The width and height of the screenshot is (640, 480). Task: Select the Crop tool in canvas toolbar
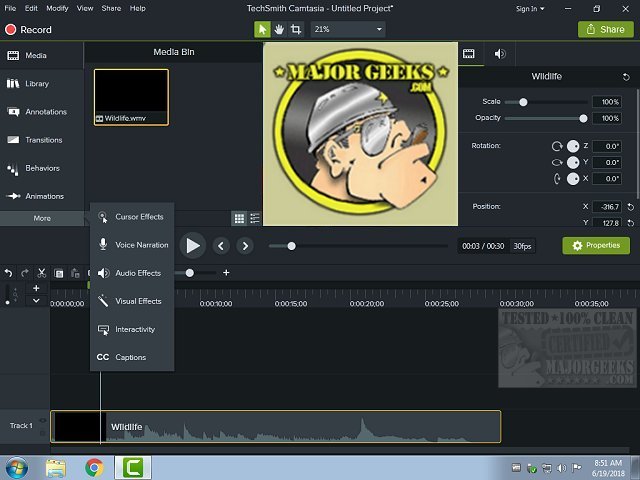296,30
